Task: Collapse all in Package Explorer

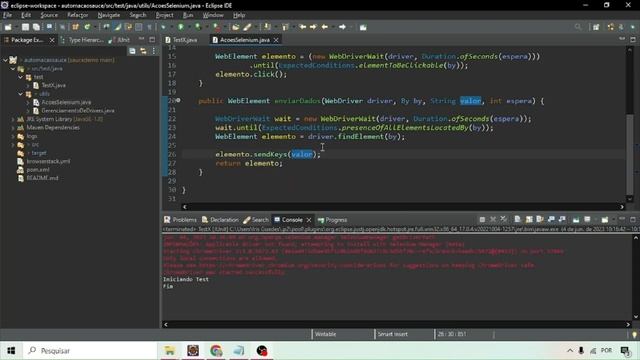Action: 132,51
